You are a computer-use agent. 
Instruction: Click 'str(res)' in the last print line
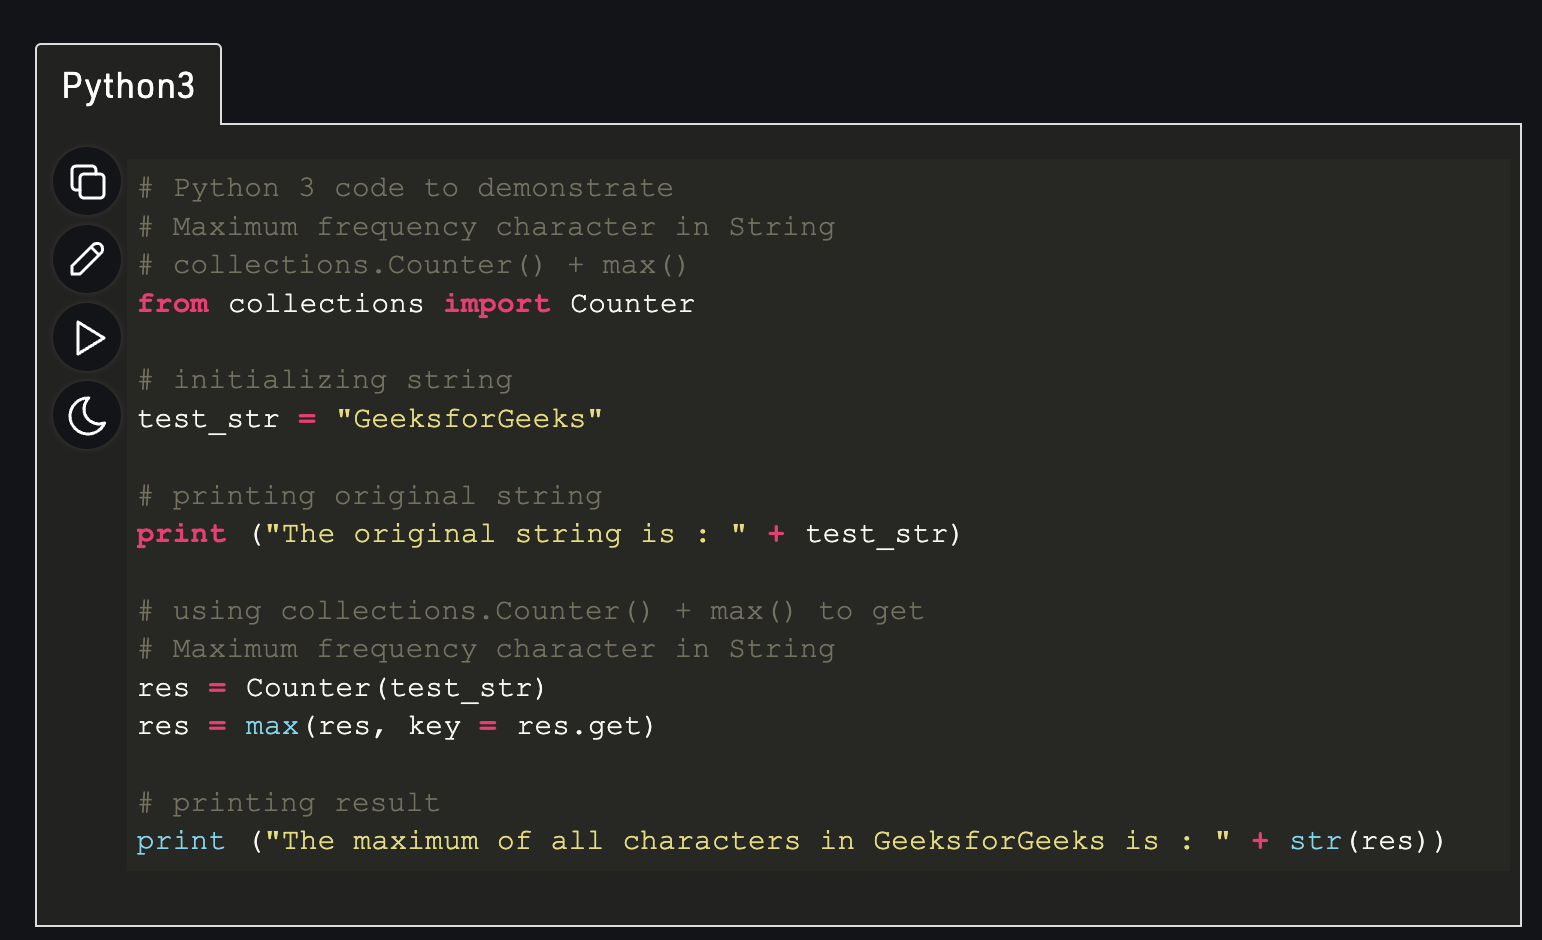1366,841
